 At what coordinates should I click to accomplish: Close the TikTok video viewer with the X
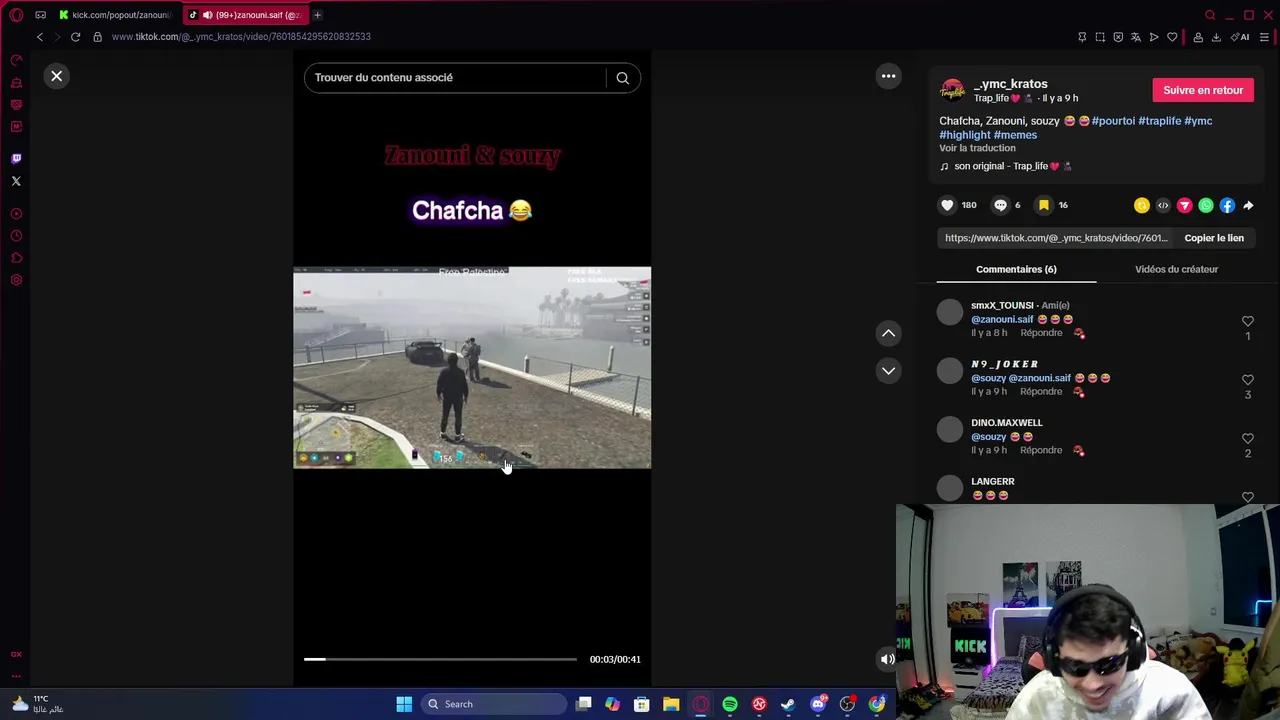point(57,76)
